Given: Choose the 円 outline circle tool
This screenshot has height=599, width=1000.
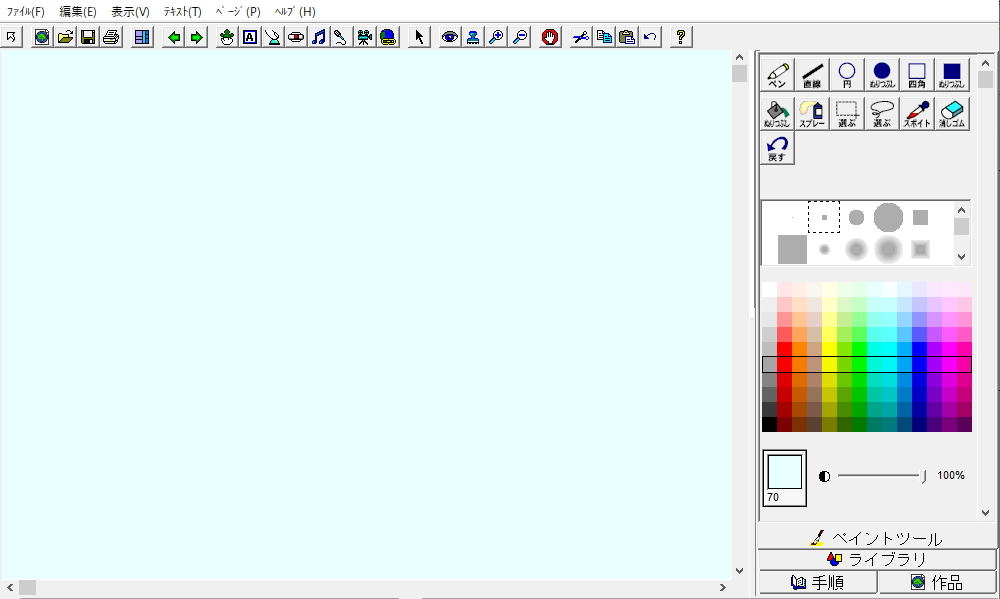Looking at the screenshot, I should tap(847, 75).
